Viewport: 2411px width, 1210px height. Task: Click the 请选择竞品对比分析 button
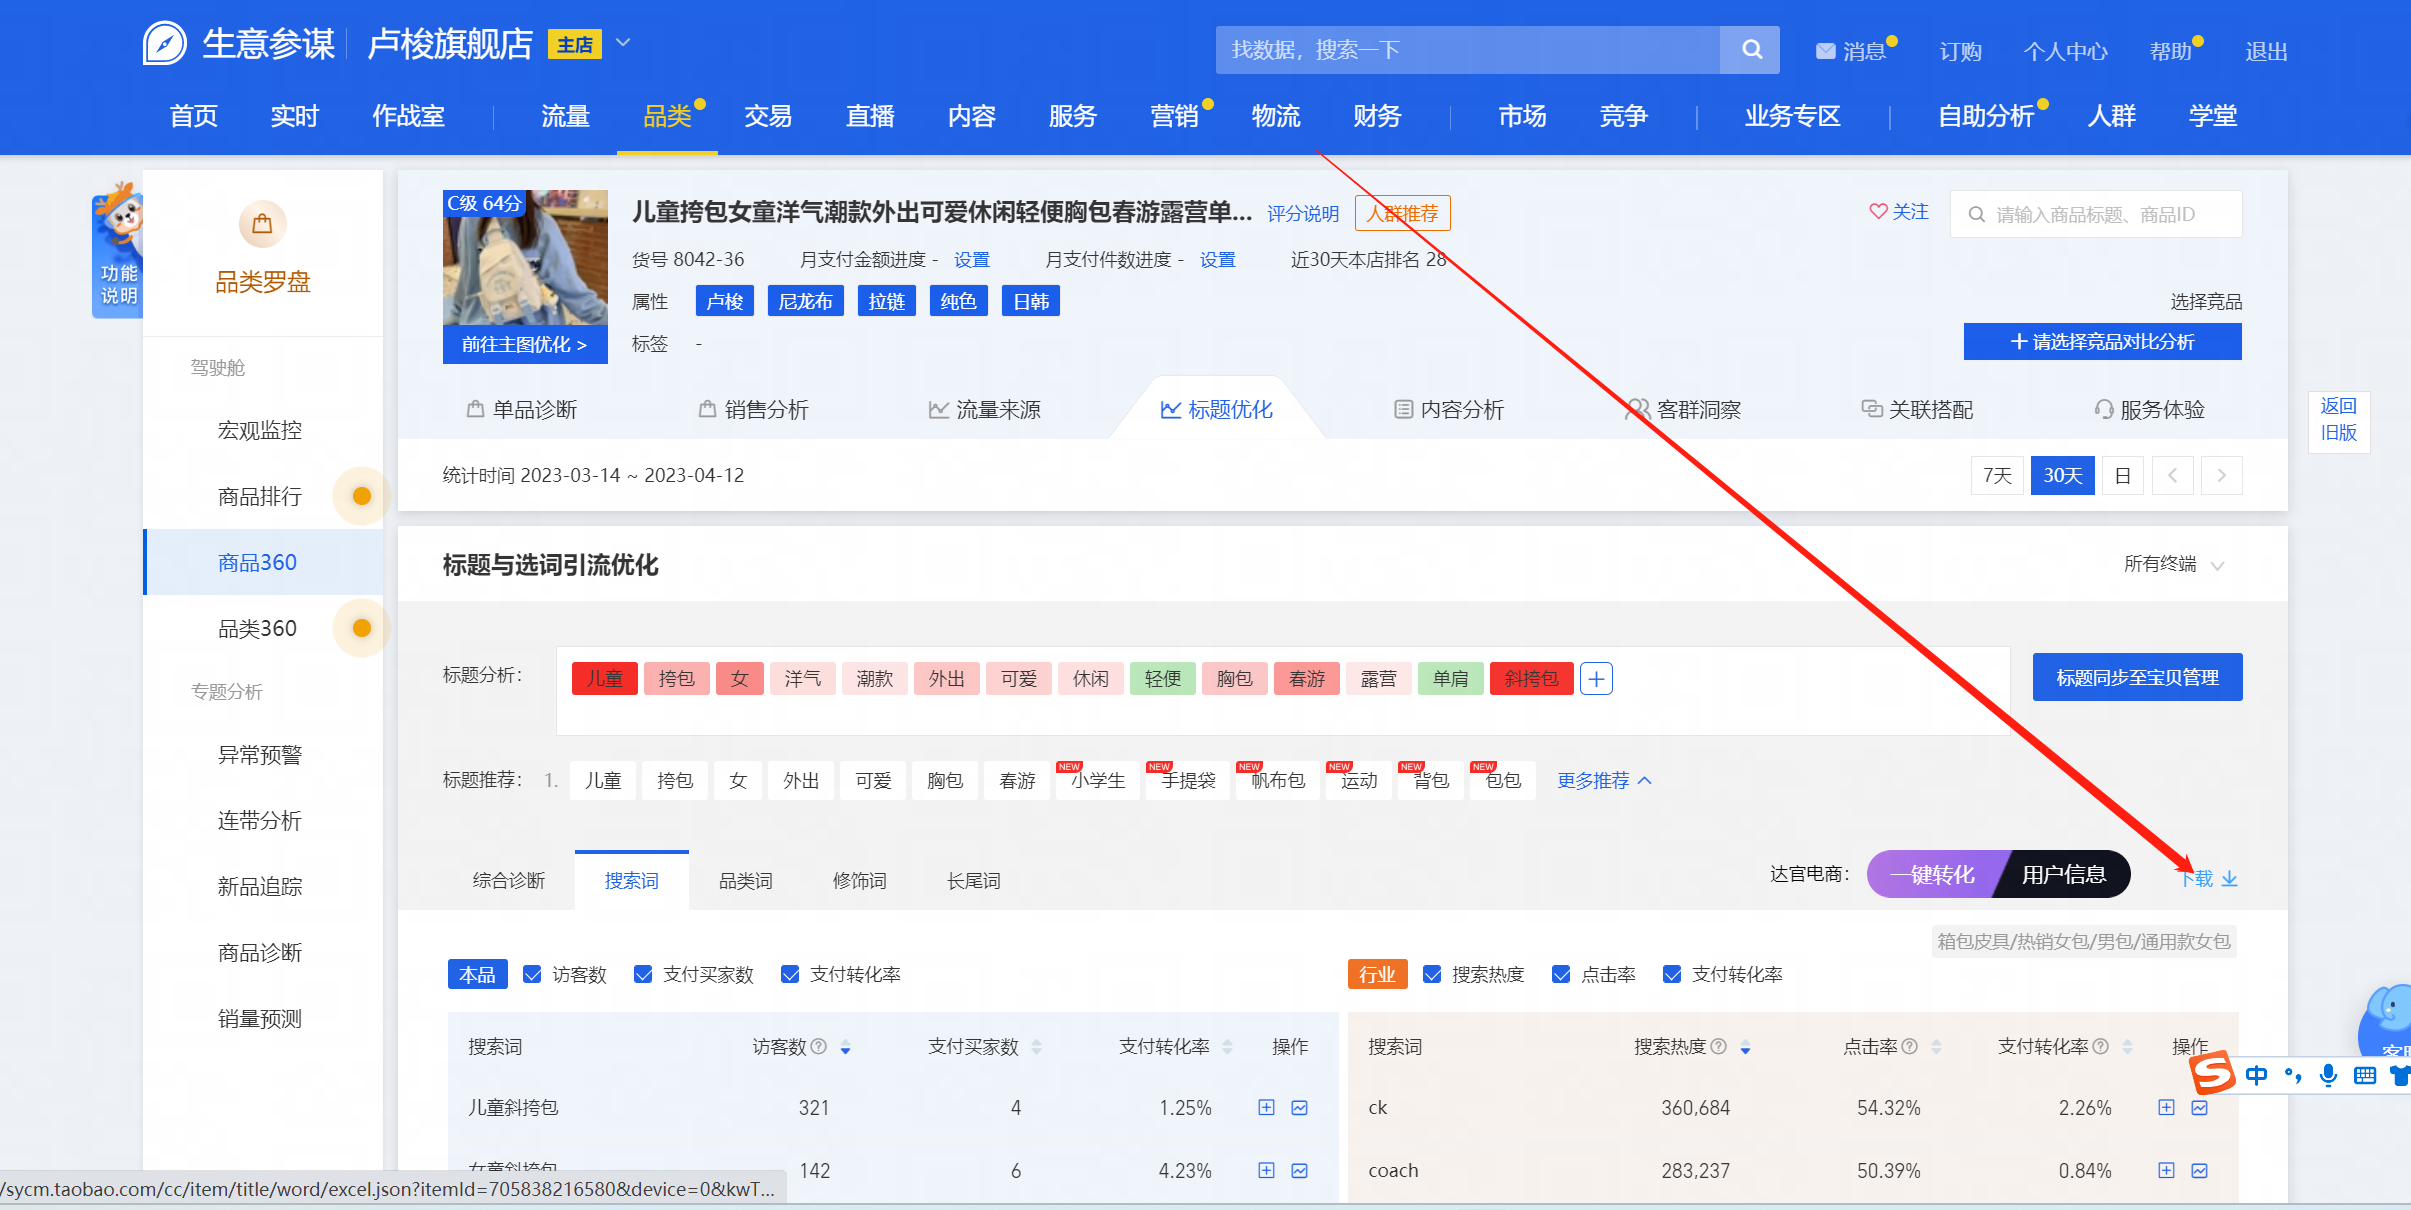tap(2102, 342)
